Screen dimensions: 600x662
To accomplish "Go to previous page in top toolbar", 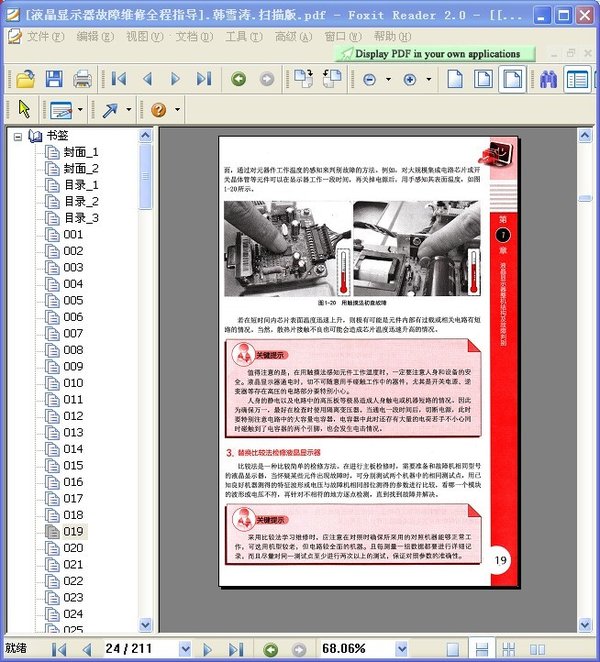I will click(x=147, y=79).
